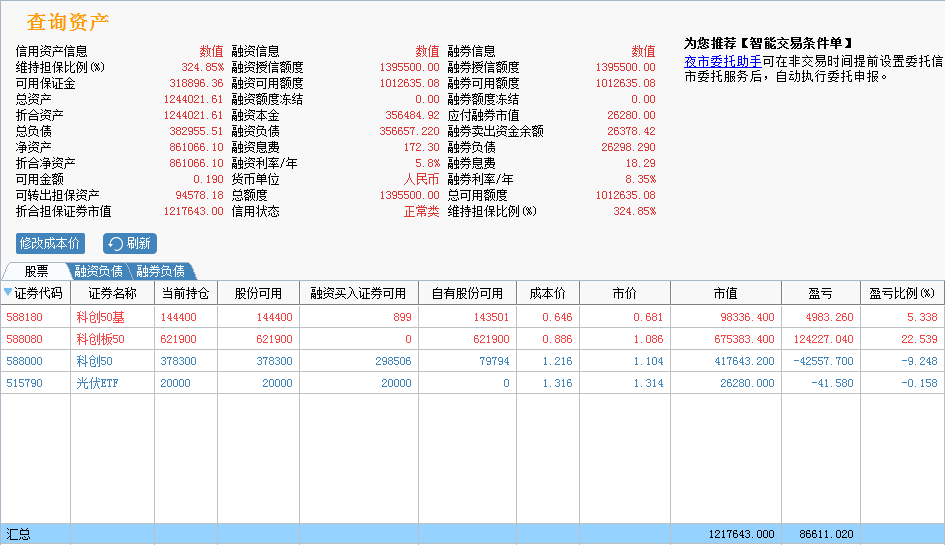945x545 pixels.
Task: Click summary total 1217643.000
Action: click(741, 534)
